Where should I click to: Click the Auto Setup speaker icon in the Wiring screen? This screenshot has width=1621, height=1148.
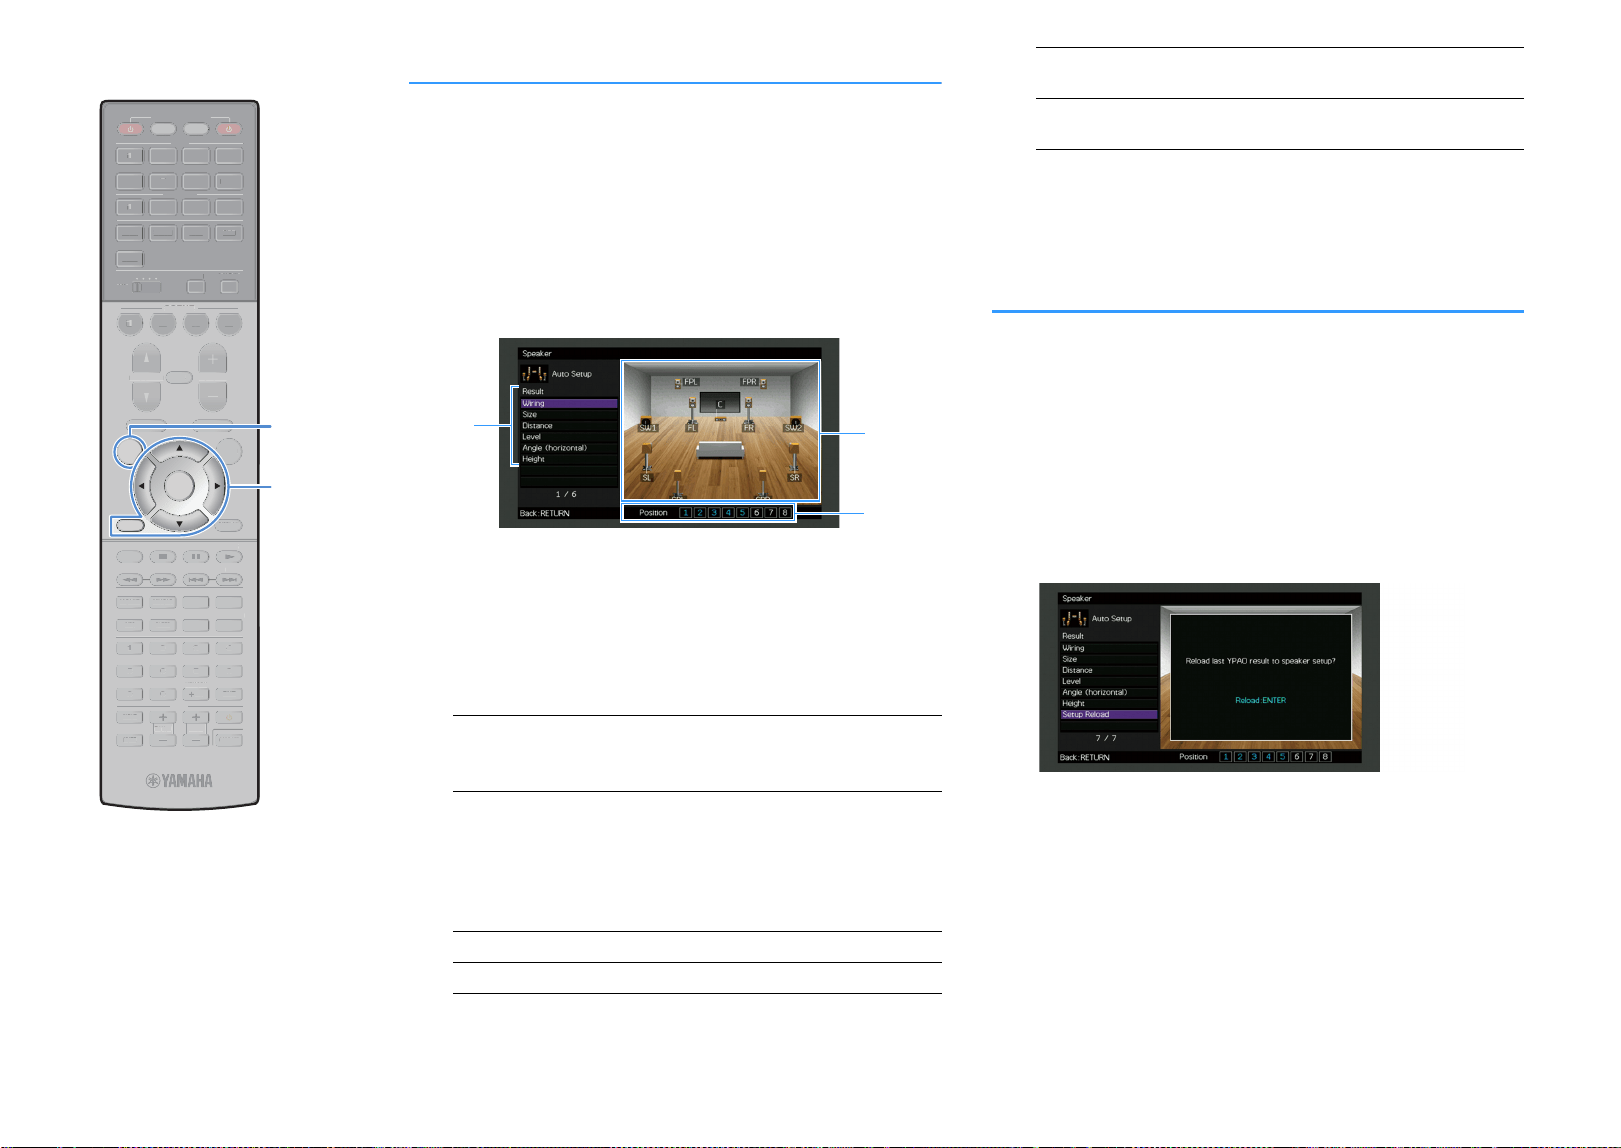coord(535,374)
